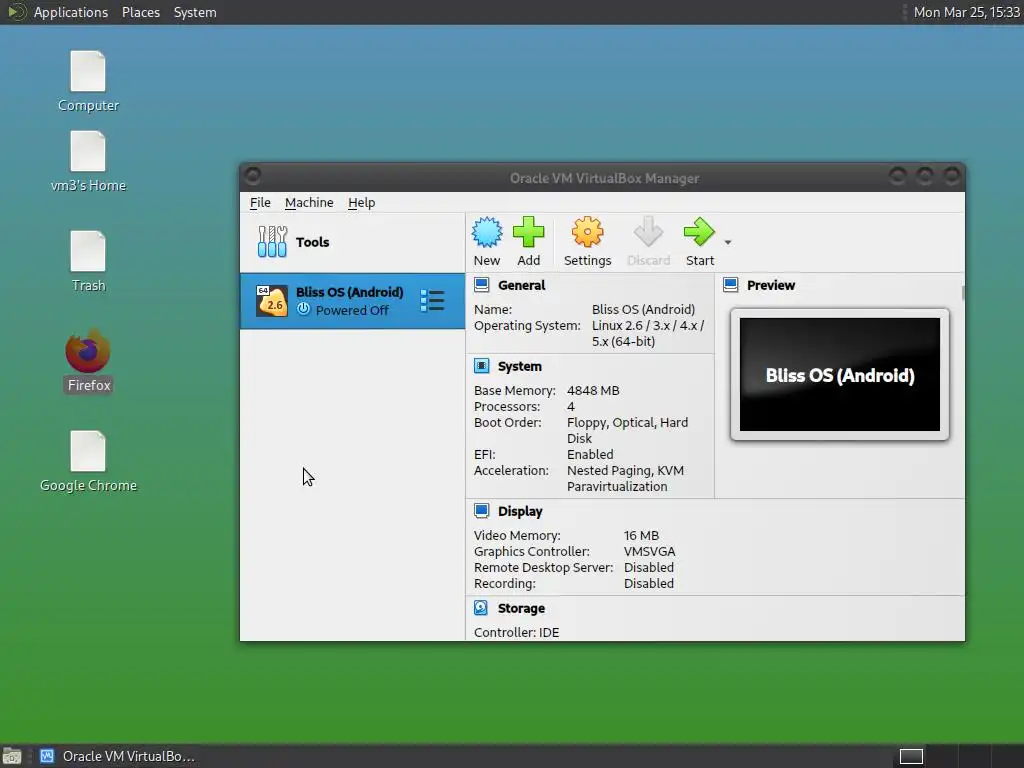Viewport: 1024px width, 768px height.
Task: Click the New virtual machine icon
Action: pyautogui.click(x=487, y=232)
